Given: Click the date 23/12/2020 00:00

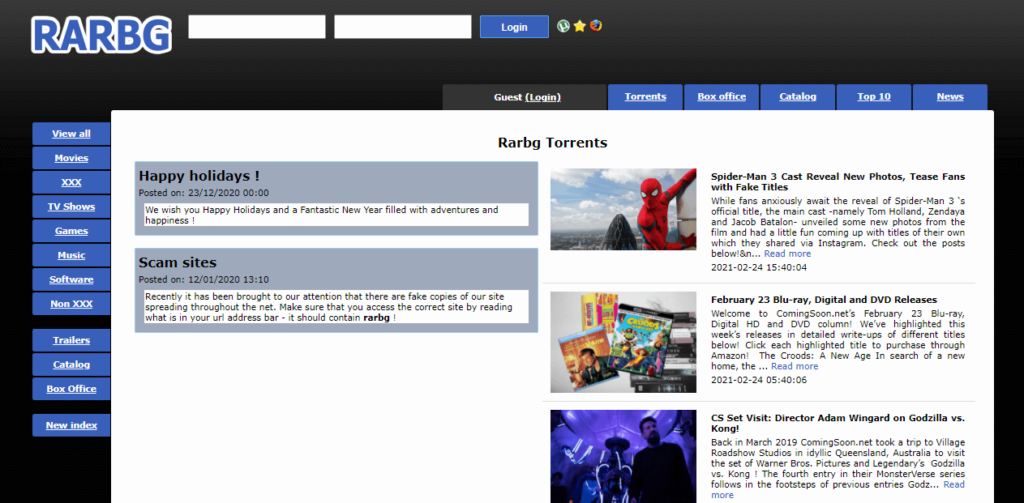Looking at the screenshot, I should click(228, 193).
